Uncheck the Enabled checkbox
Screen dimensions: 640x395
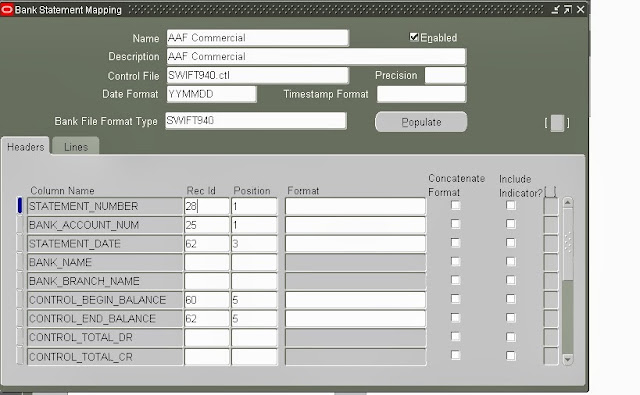414,37
